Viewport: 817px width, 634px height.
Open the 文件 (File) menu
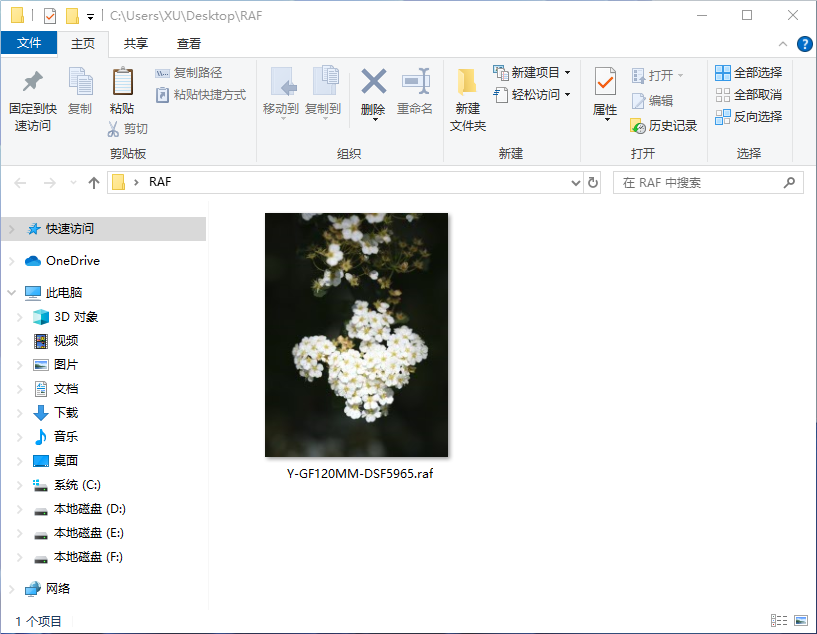pos(29,43)
